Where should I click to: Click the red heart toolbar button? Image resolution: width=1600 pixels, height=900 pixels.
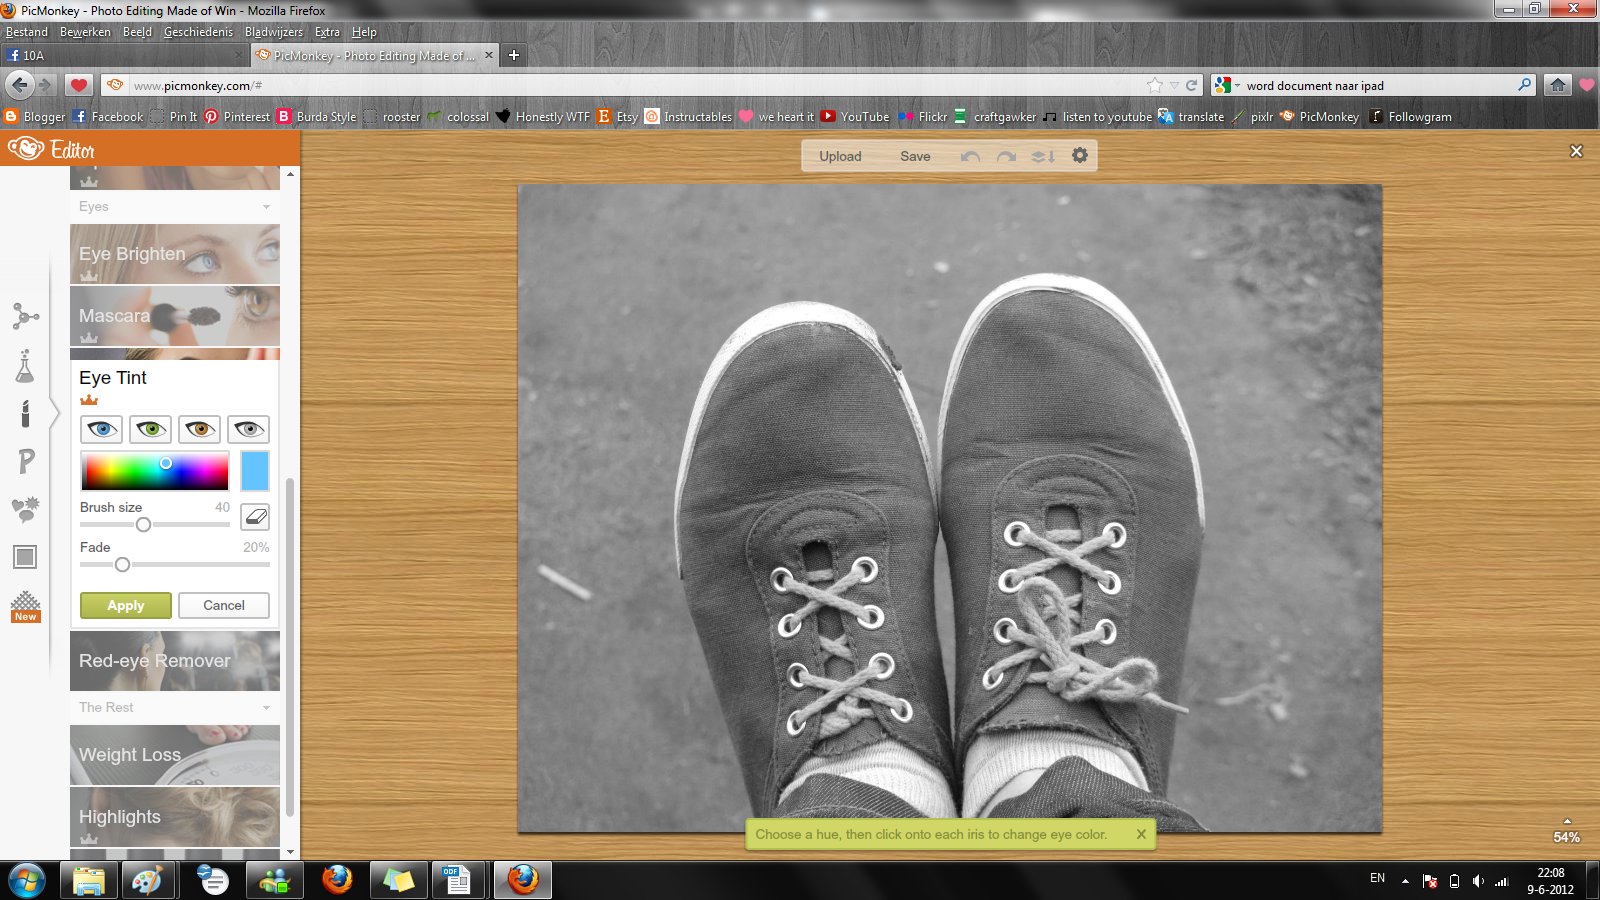[79, 85]
